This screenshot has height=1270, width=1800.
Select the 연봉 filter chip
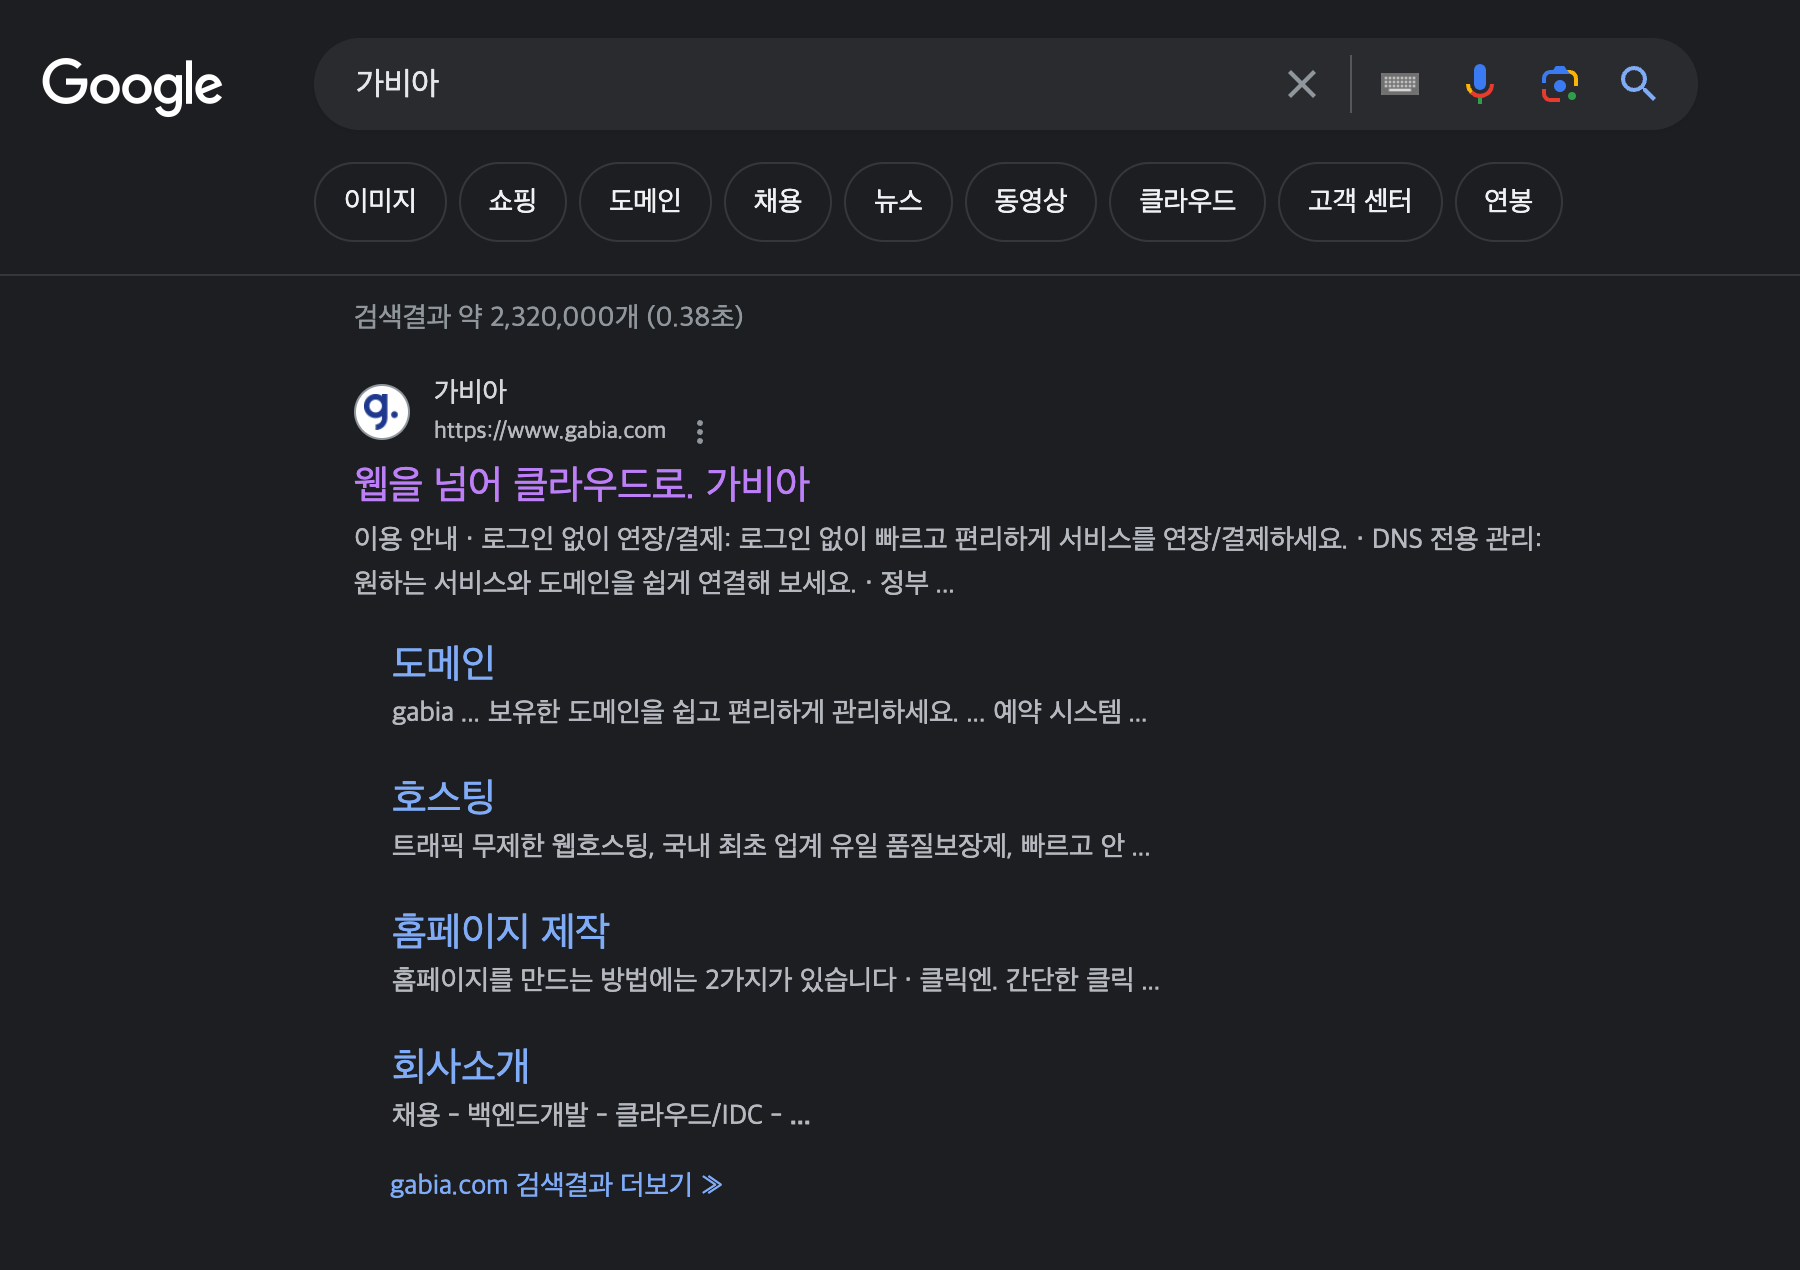coord(1508,201)
